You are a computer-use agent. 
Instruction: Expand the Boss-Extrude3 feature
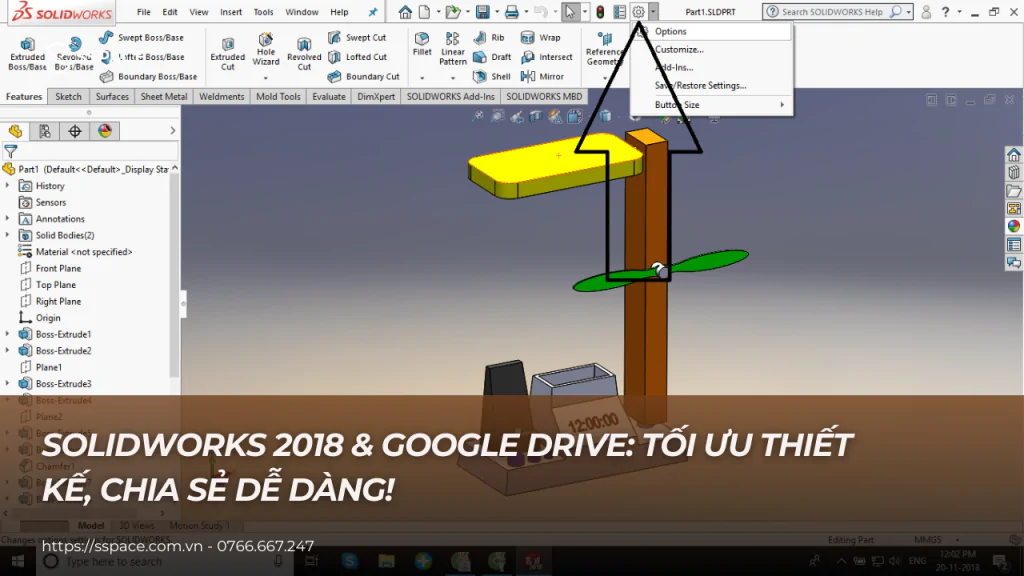(x=8, y=383)
